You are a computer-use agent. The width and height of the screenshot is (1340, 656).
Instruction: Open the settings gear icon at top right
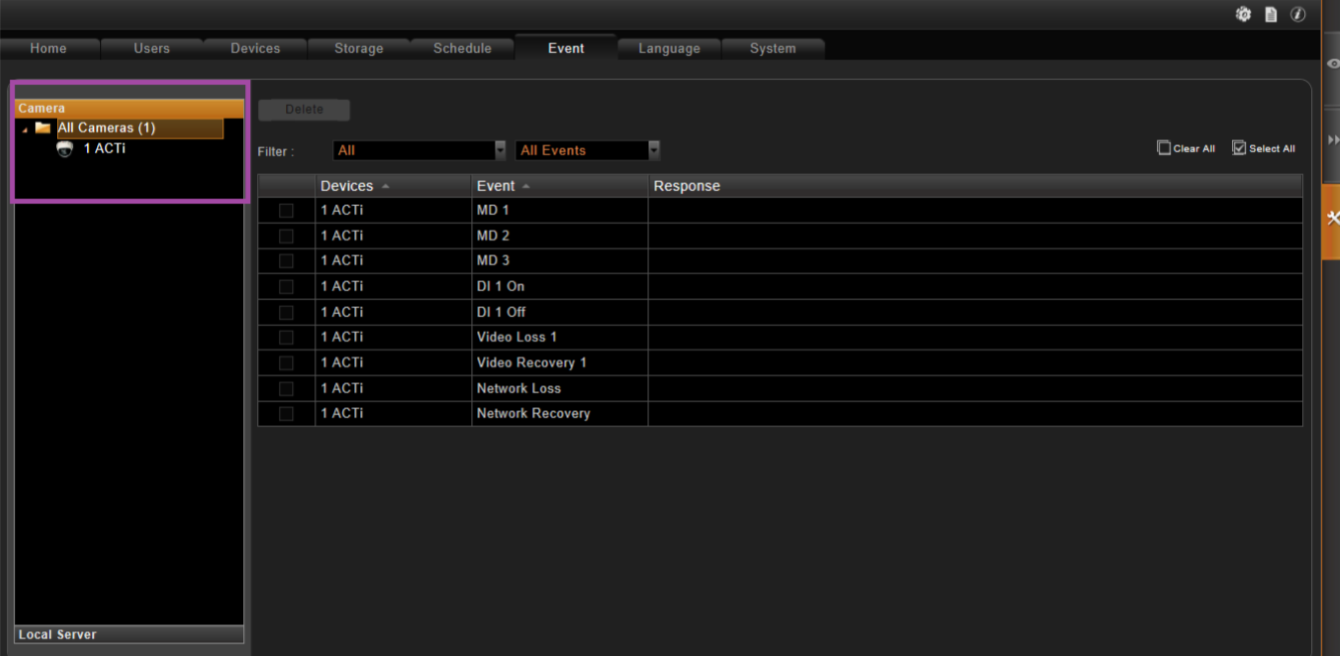[x=1243, y=14]
